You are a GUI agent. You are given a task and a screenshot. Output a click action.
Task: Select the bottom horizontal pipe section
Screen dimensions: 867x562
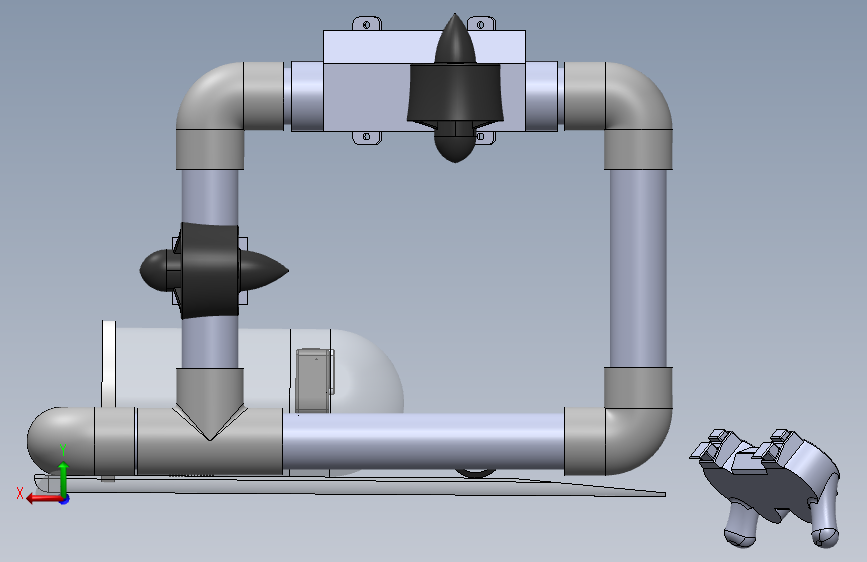tap(424, 441)
